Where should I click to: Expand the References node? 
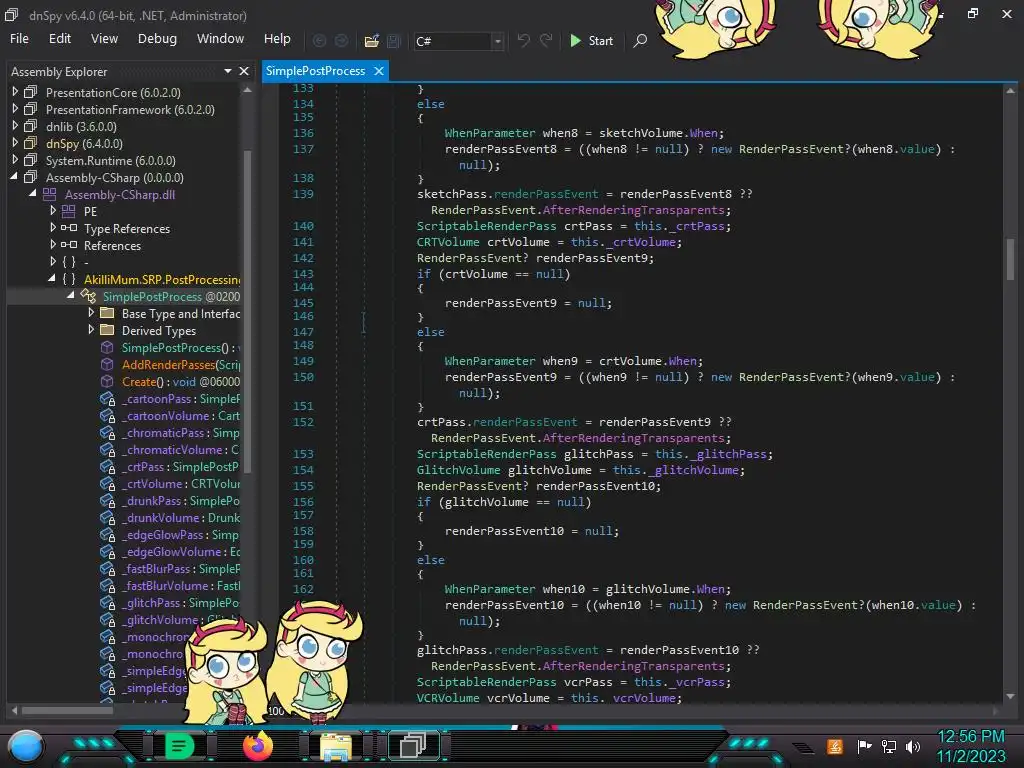(53, 245)
